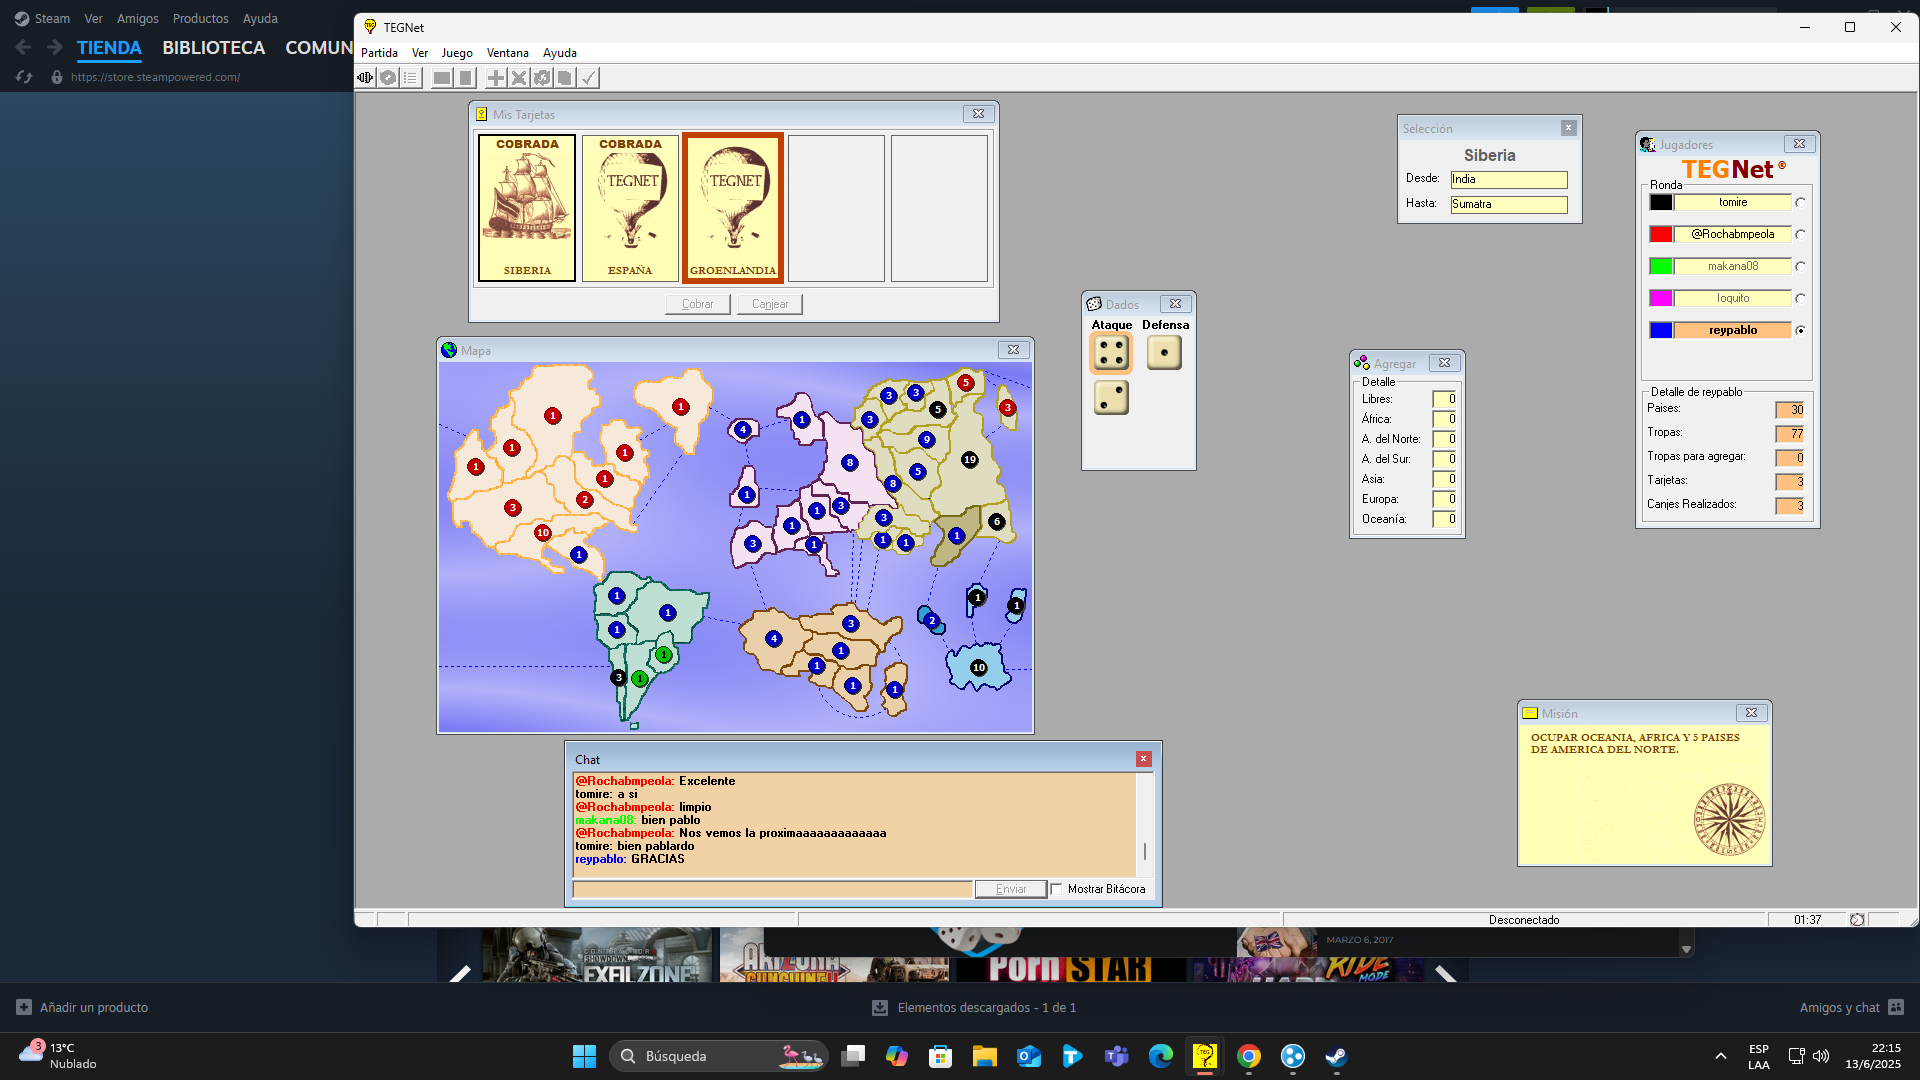Click the África troop count field
The height and width of the screenshot is (1080, 1920).
[x=1444, y=419]
